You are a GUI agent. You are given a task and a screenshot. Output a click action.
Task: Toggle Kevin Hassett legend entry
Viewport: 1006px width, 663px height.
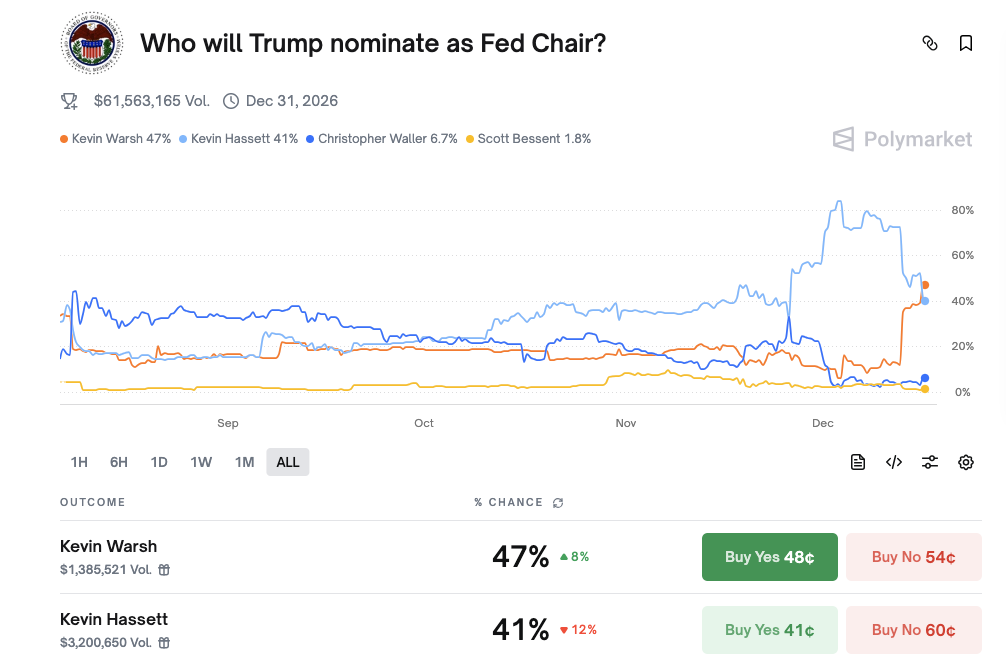tap(237, 138)
